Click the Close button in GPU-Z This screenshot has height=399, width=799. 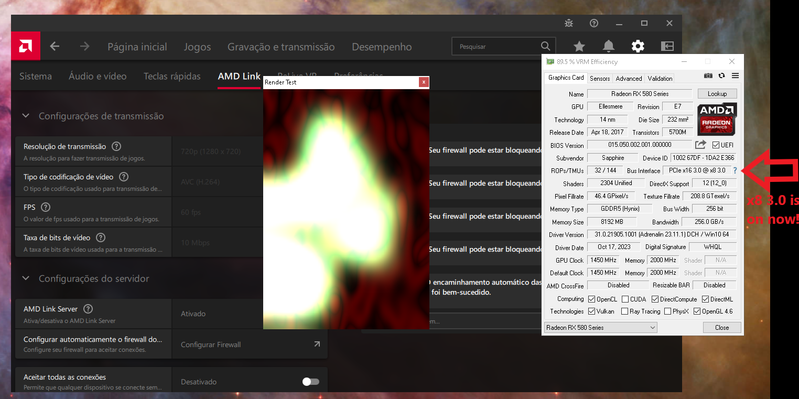pyautogui.click(x=721, y=328)
